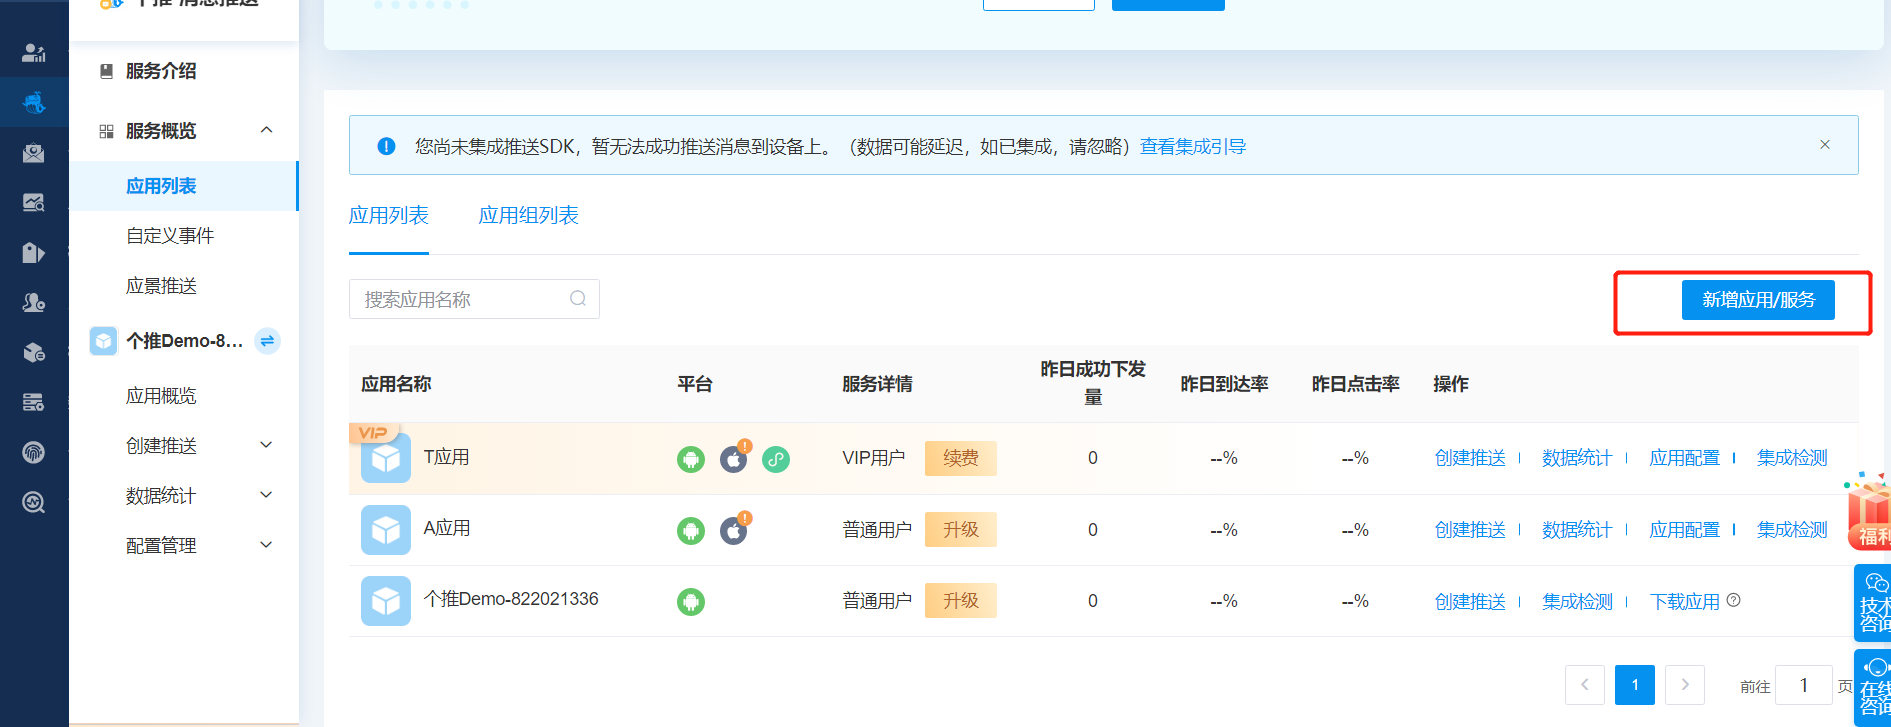Go to previous page arrow in pagination

pos(1585,685)
